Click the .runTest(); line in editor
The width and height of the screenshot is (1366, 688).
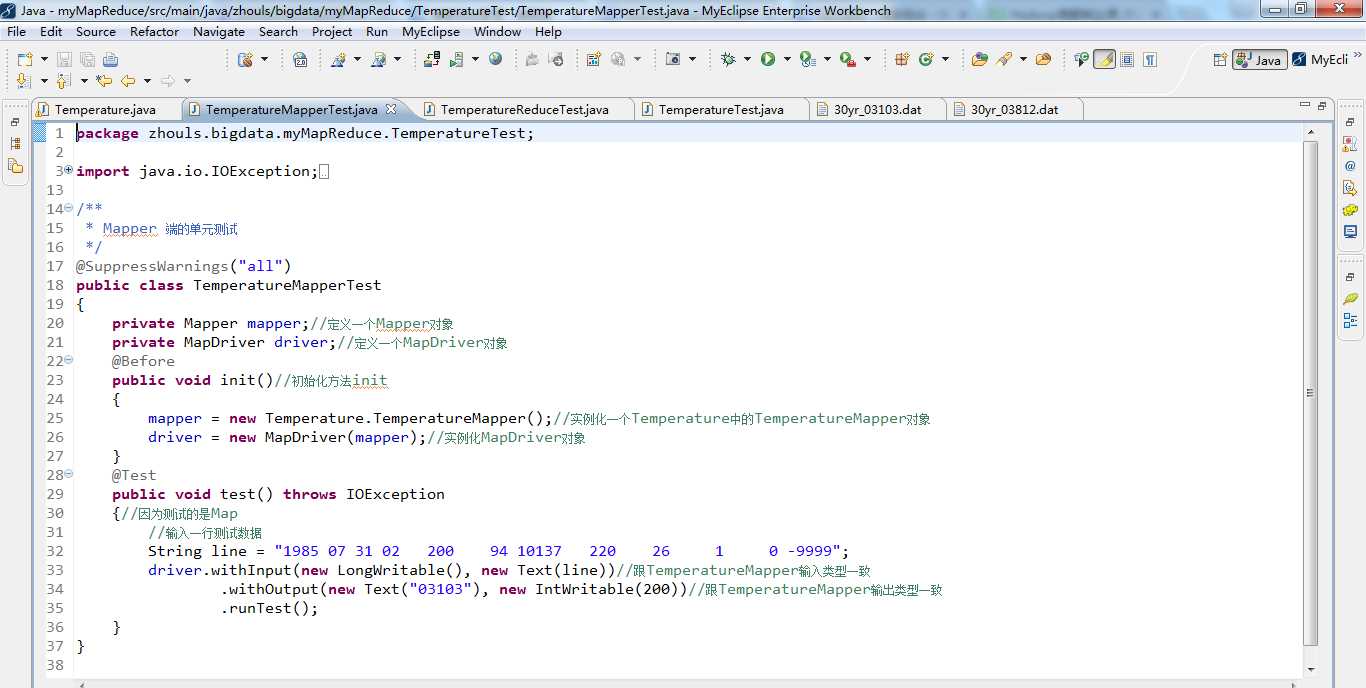[270, 608]
